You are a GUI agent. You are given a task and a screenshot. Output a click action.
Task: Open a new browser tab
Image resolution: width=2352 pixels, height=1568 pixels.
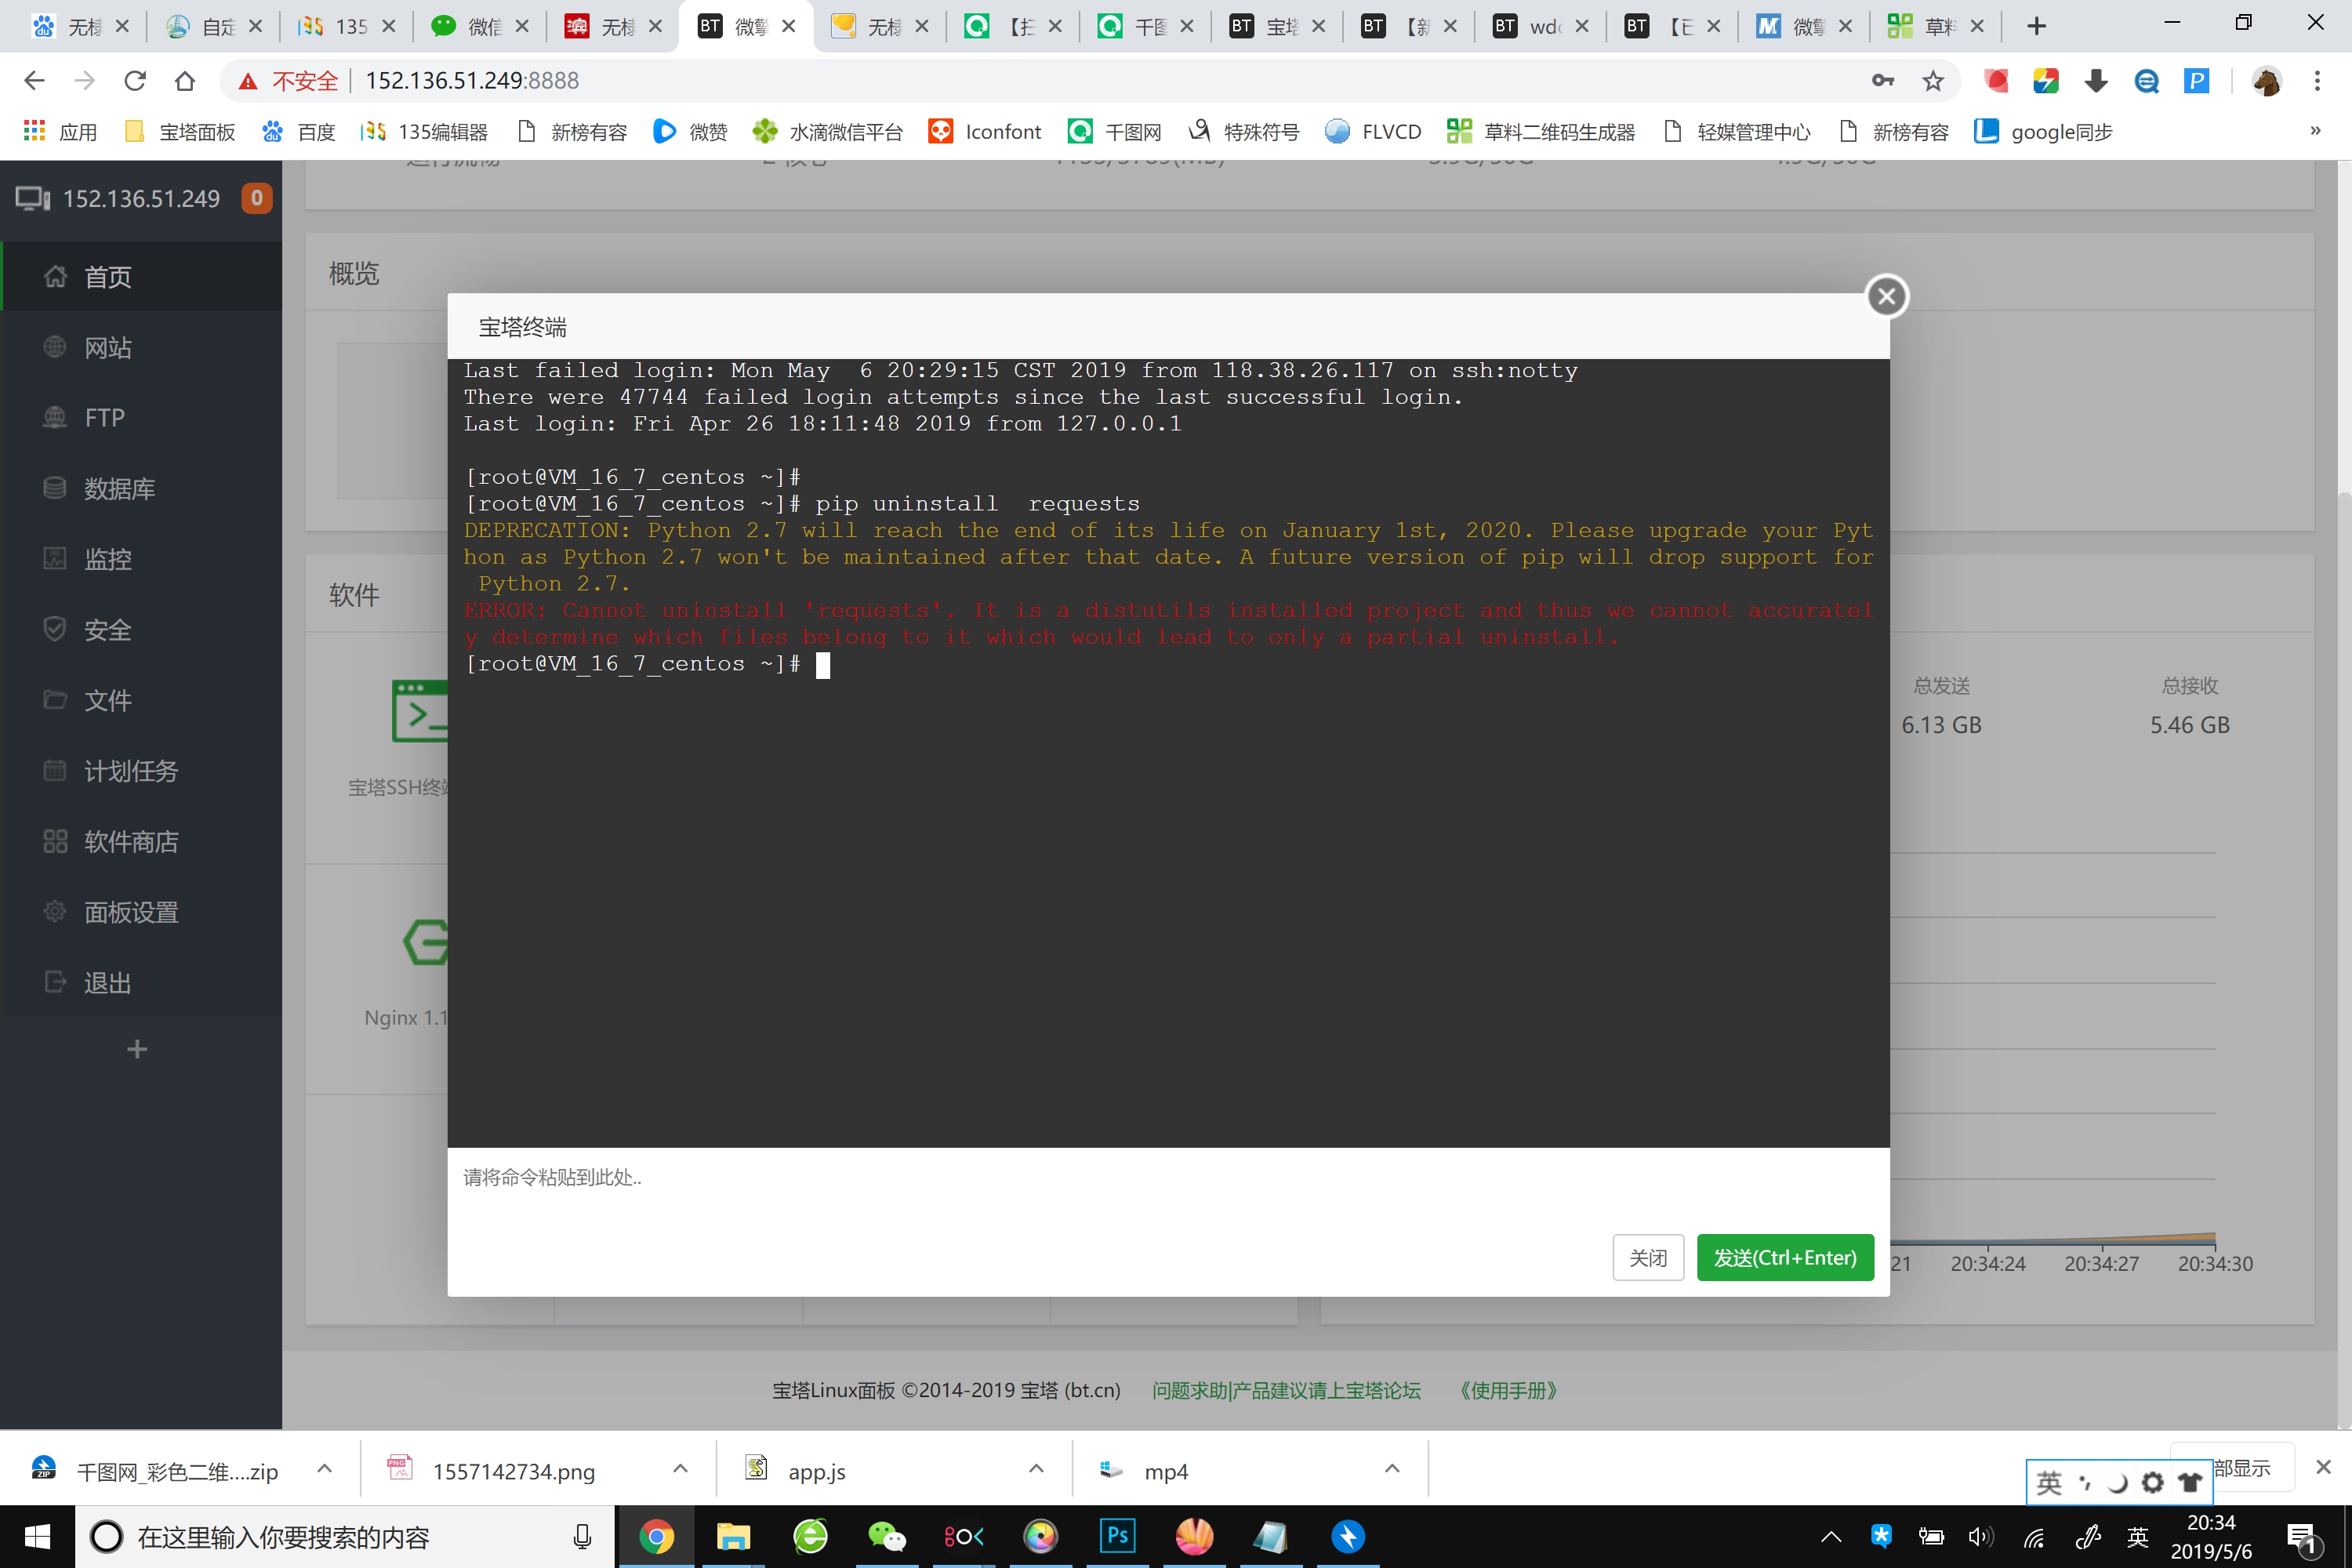click(x=2036, y=26)
